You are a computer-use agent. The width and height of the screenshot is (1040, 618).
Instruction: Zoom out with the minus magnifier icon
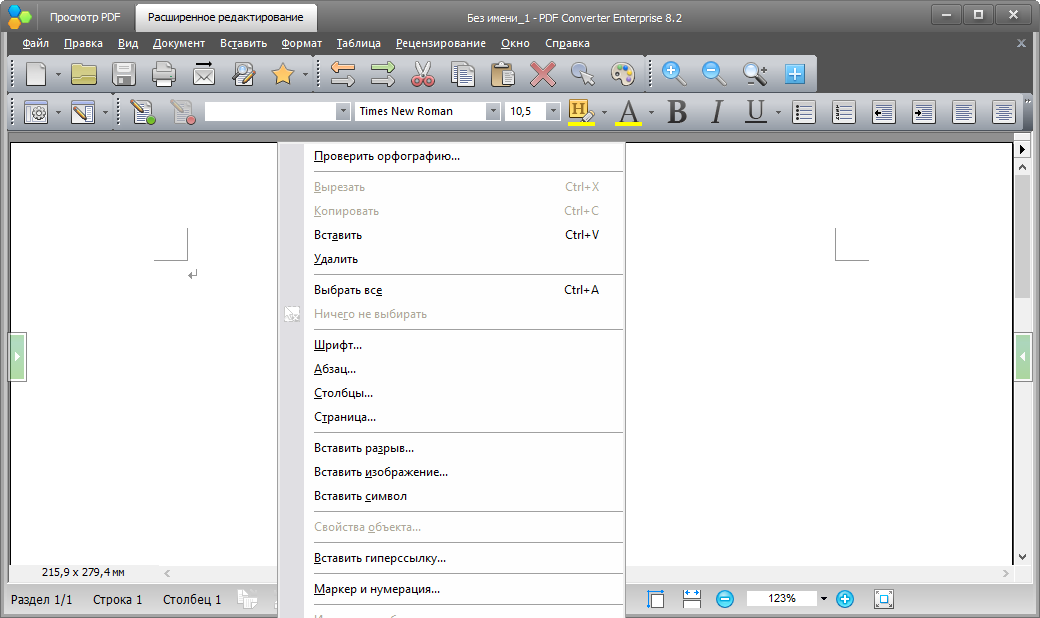pos(714,74)
